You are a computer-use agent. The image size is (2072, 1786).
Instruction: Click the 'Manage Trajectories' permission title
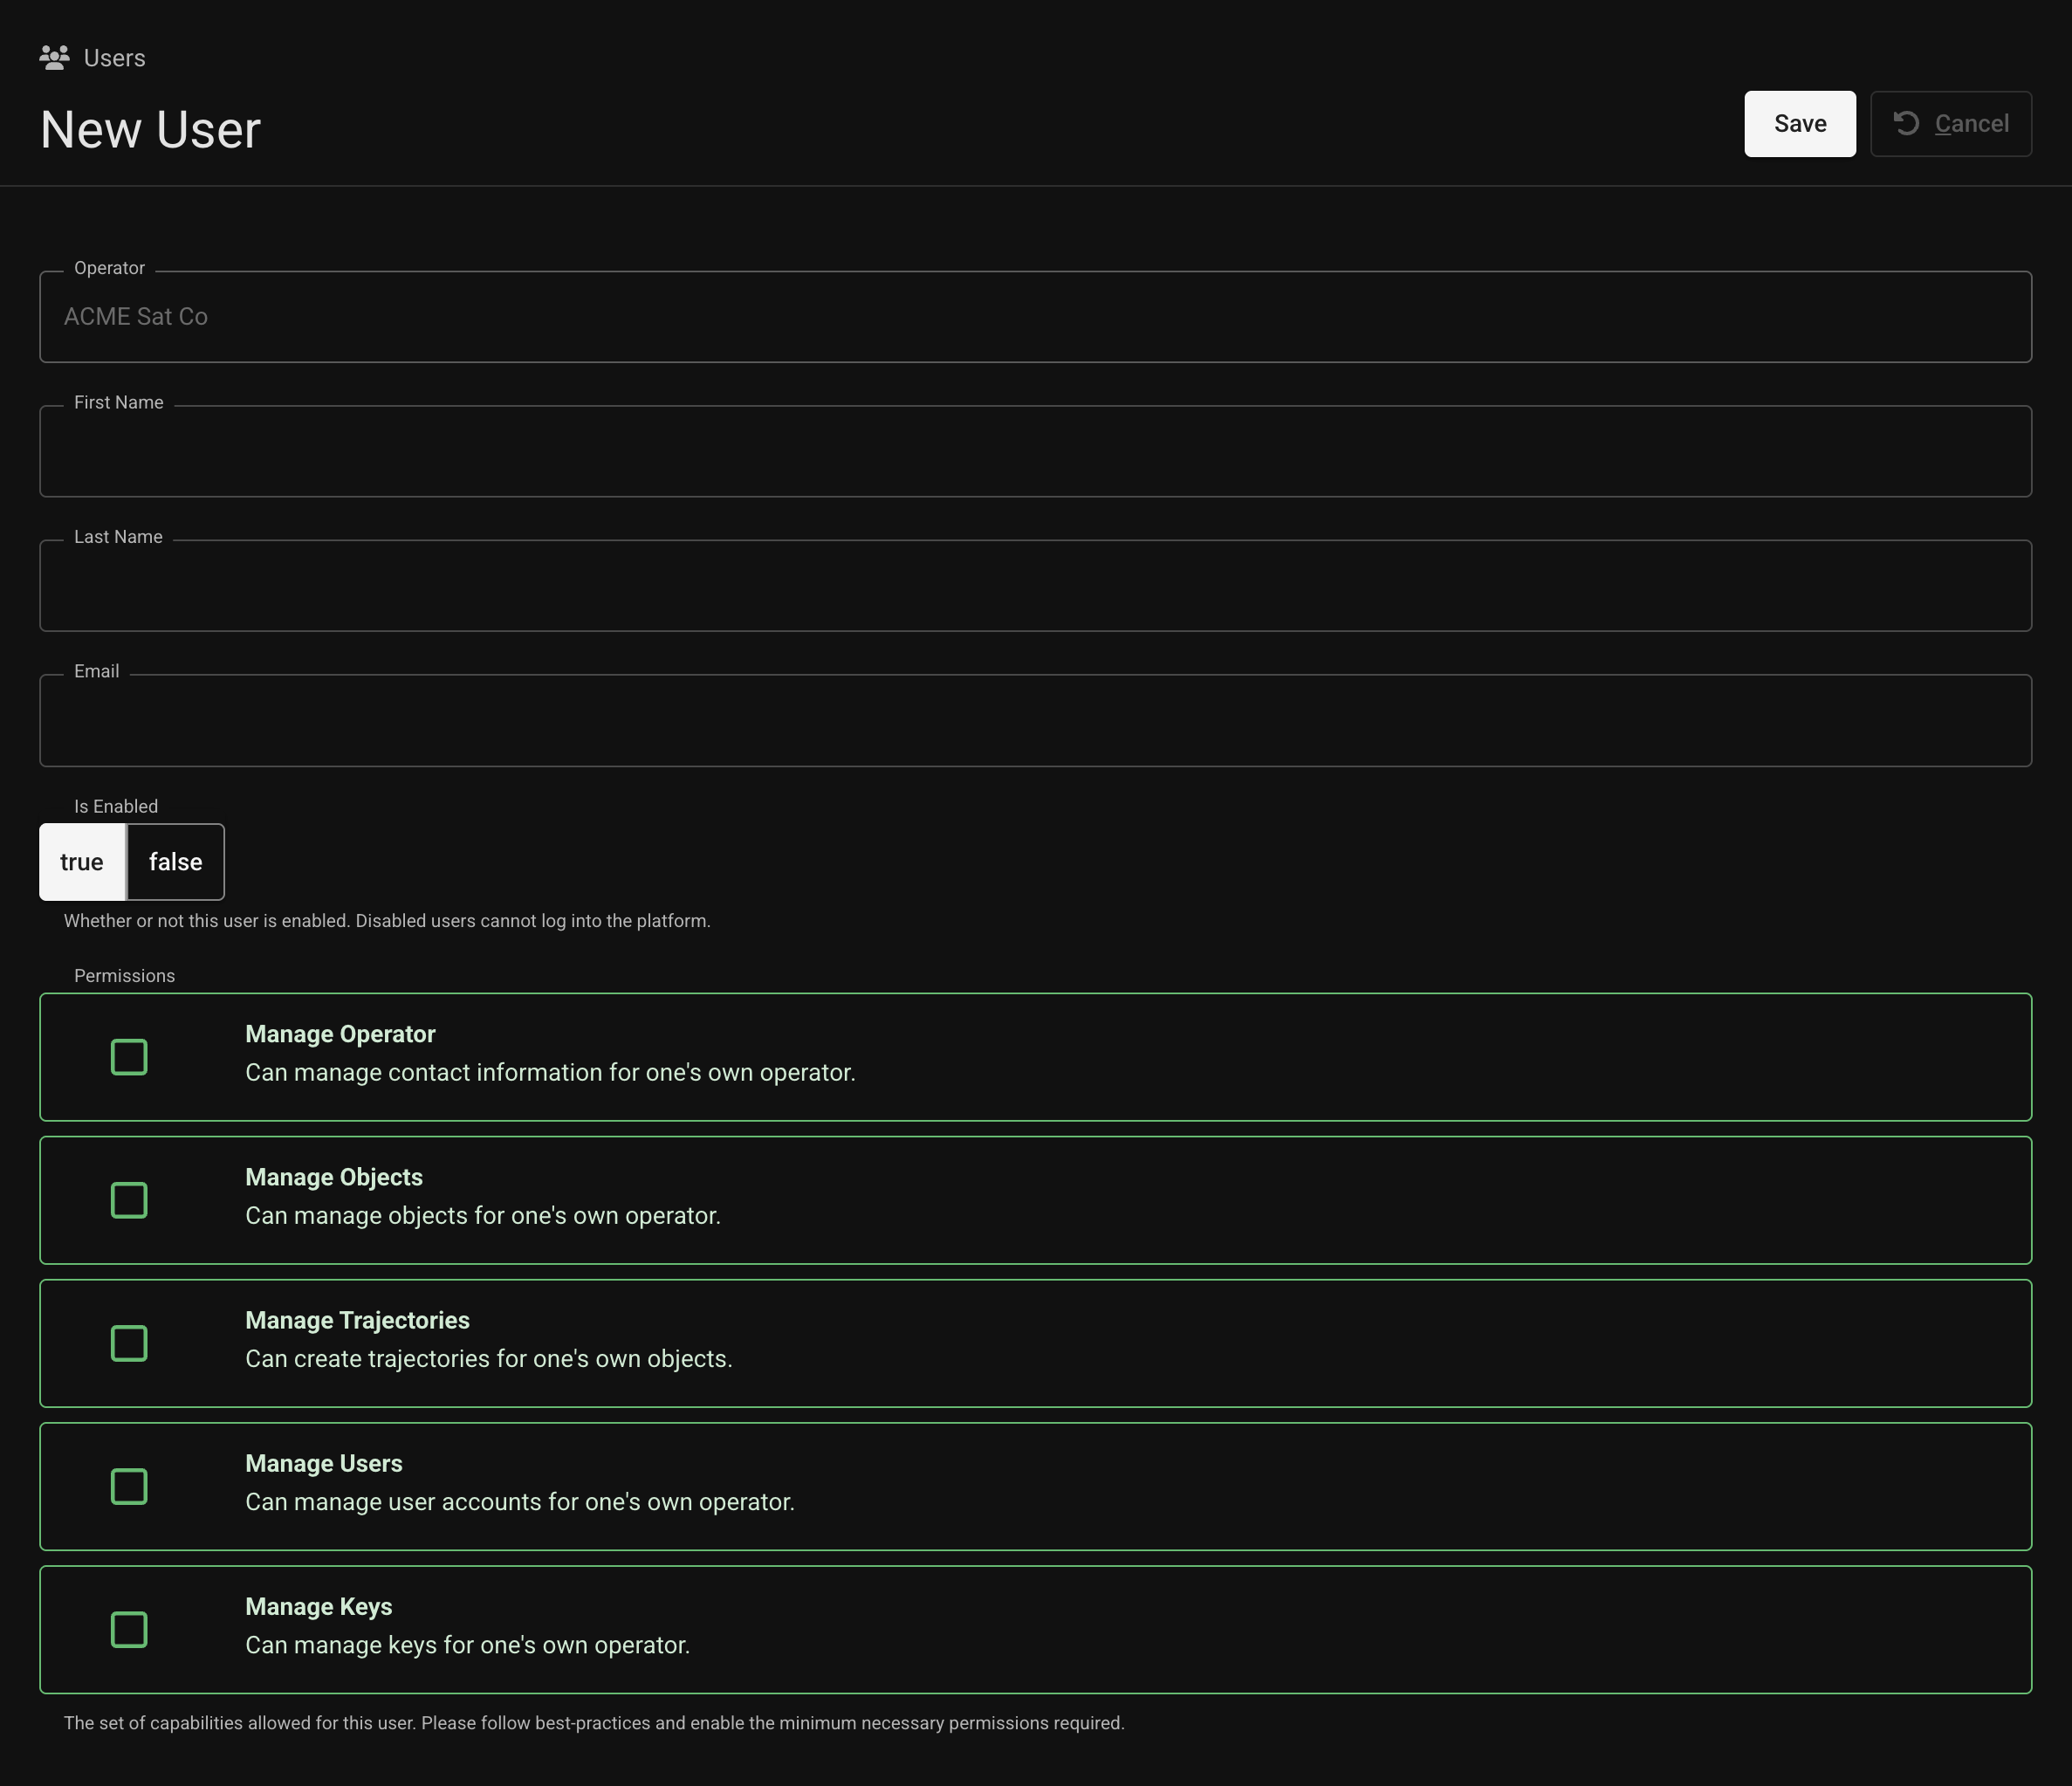(357, 1320)
